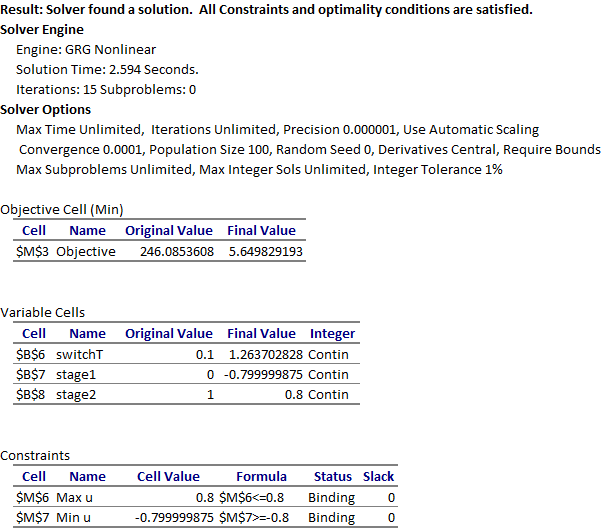This screenshot has width=606, height=530.
Task: Select the 'Iterations: 15 Subproblems: 0' line
Action: 106,90
